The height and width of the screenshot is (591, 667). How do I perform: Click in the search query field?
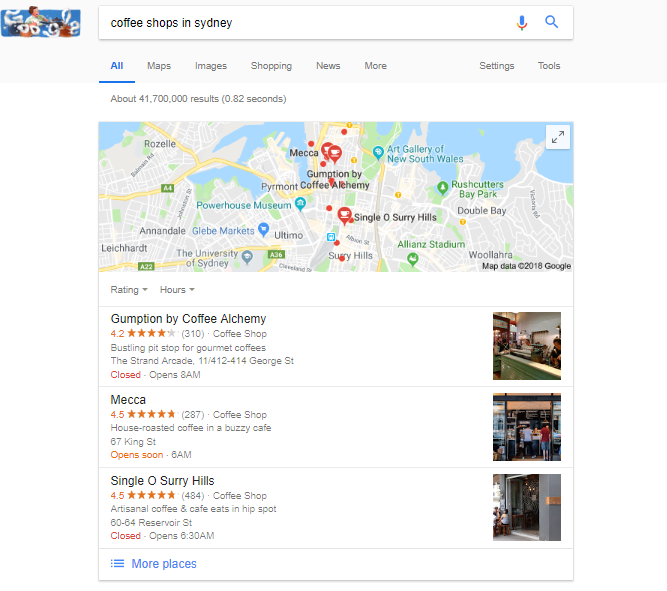[306, 23]
